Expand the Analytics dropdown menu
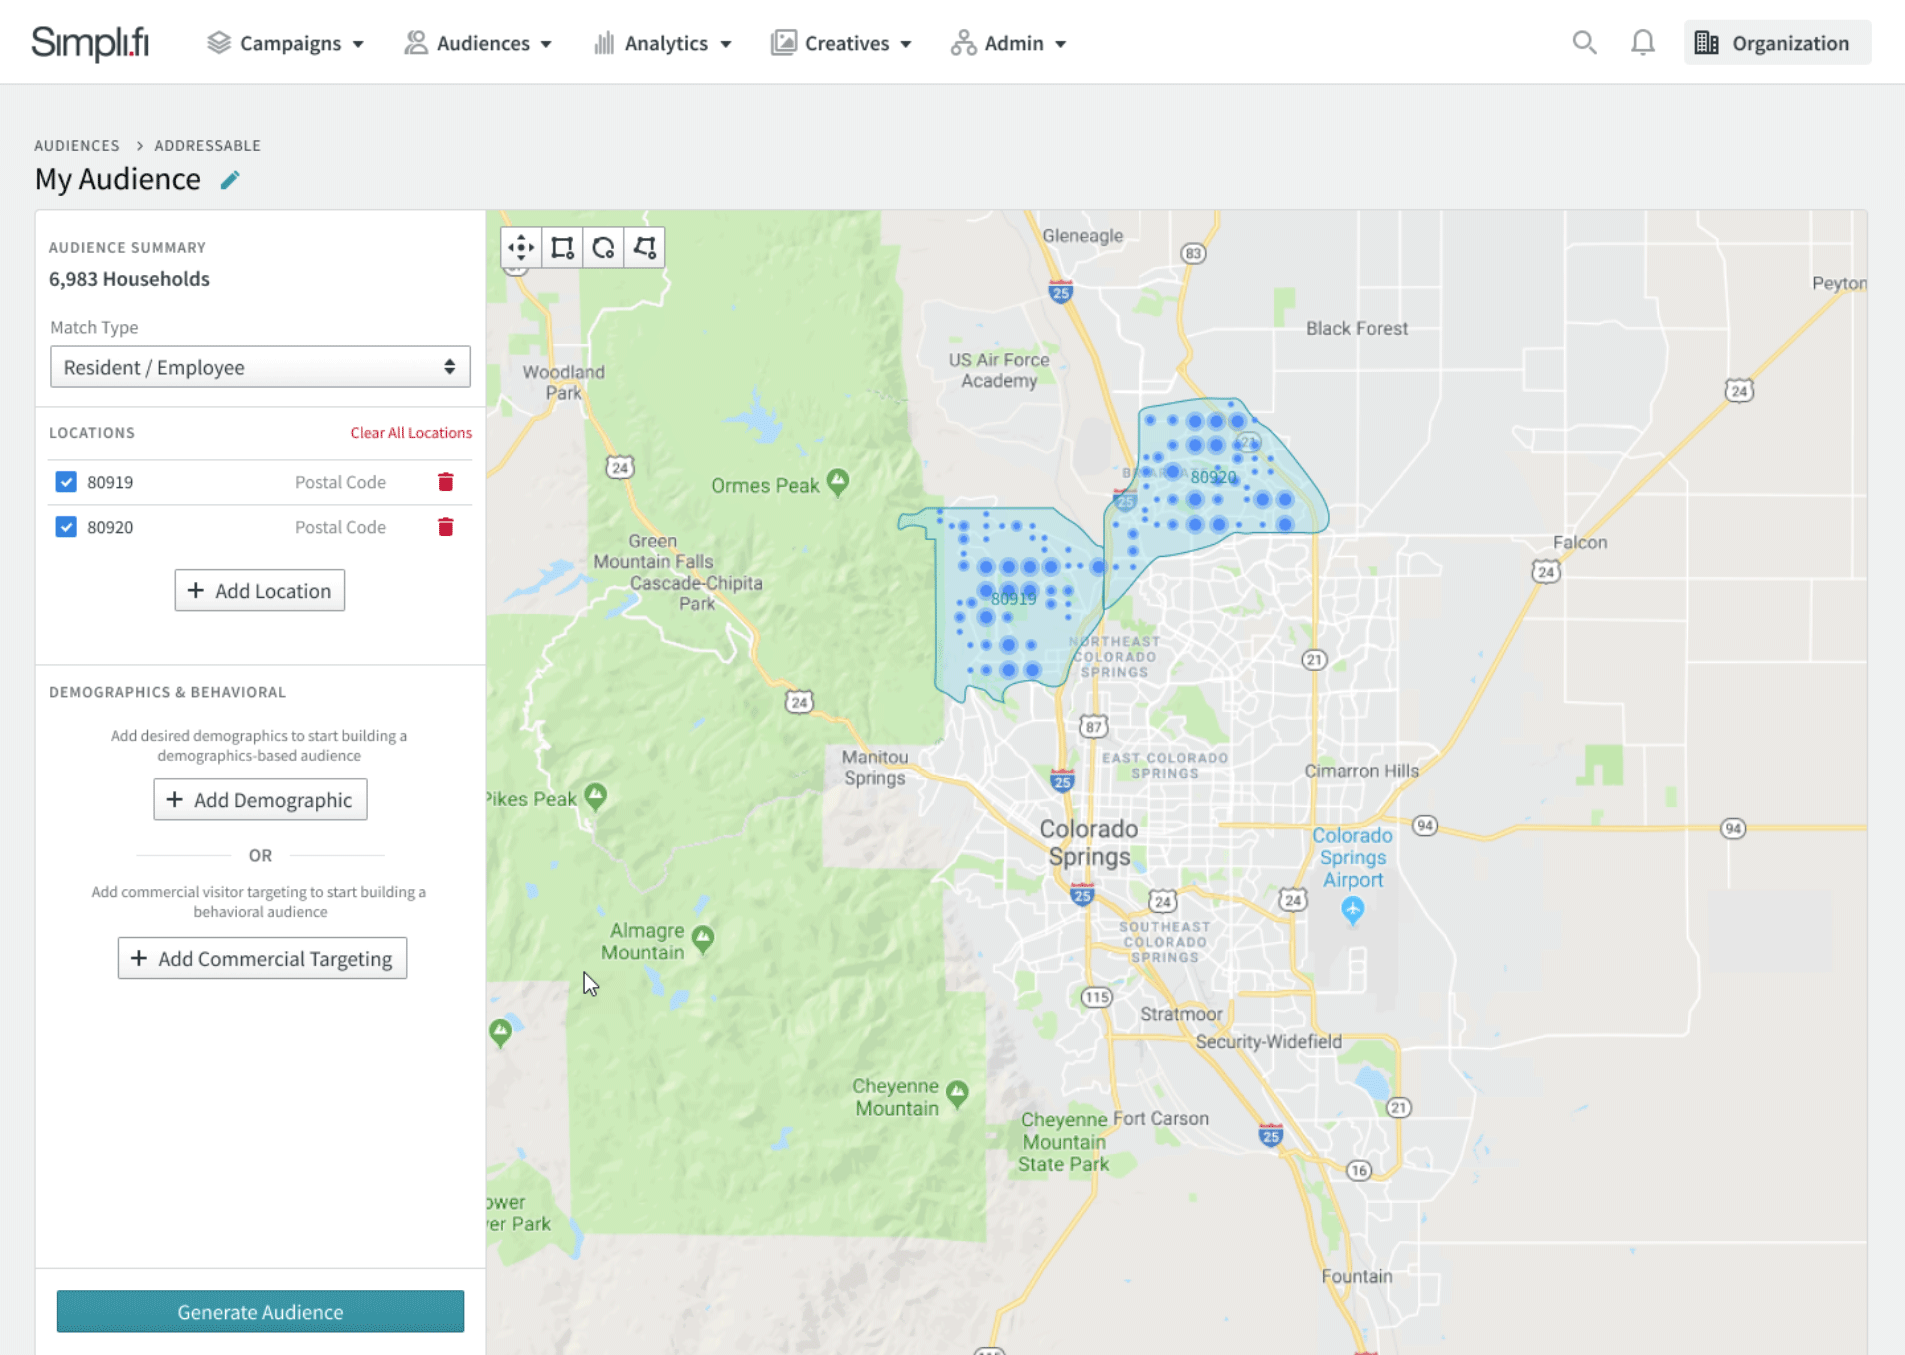Viewport: 1905px width, 1355px height. [663, 43]
